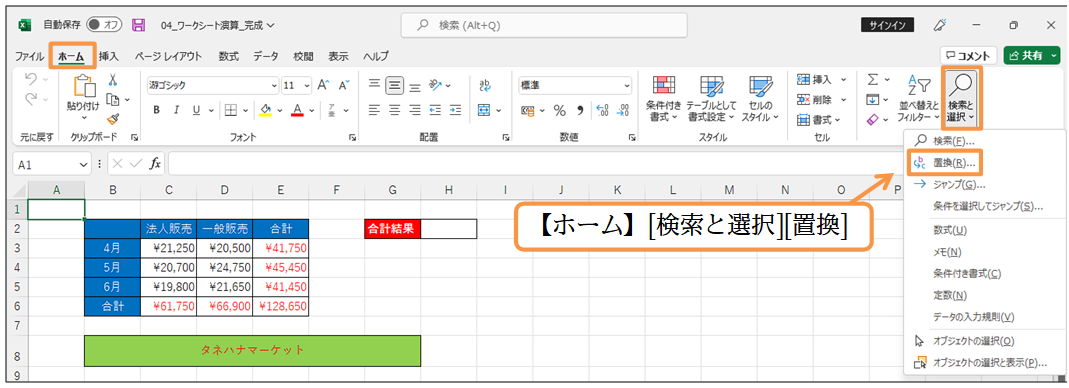Open the font color dropdown arrow

click(311, 110)
